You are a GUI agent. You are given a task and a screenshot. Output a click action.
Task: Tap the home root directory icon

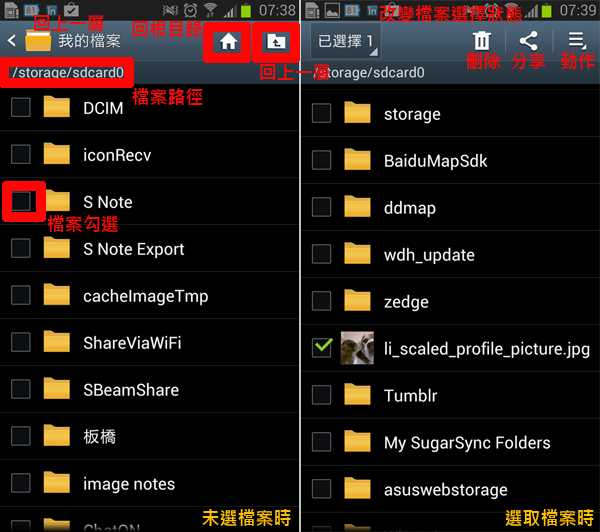click(228, 42)
